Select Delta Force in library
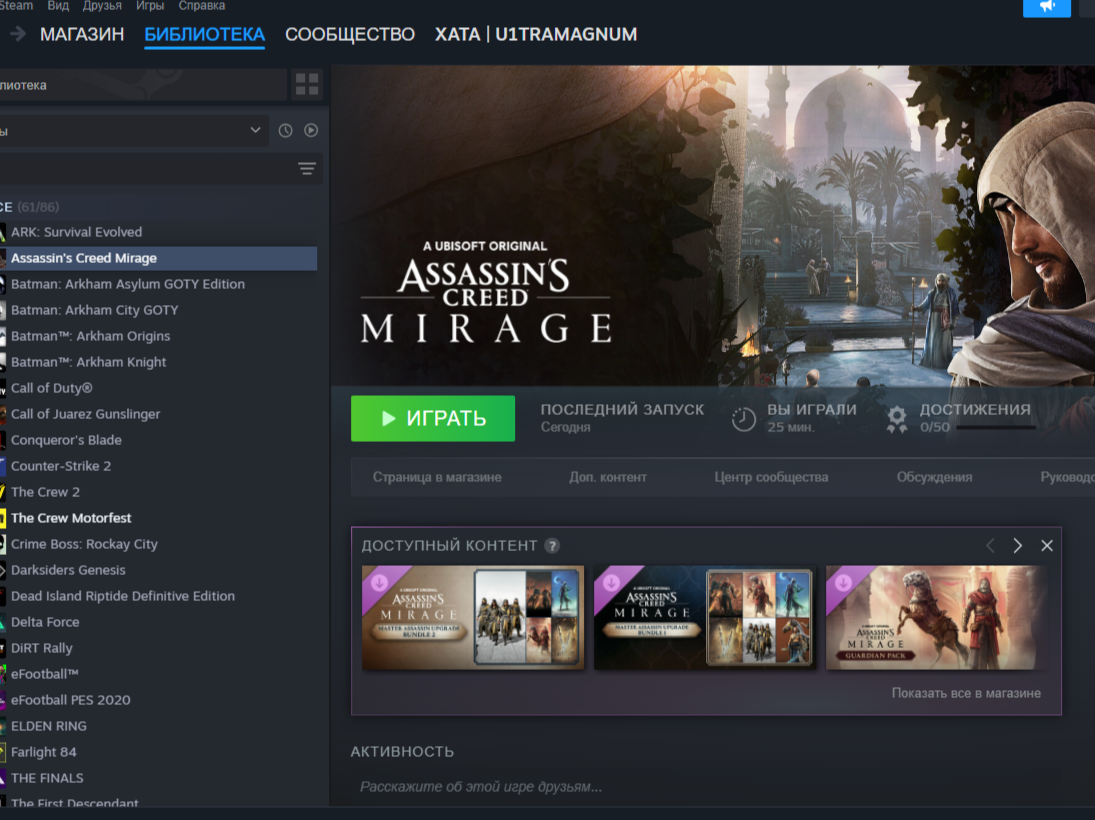 point(159,622)
